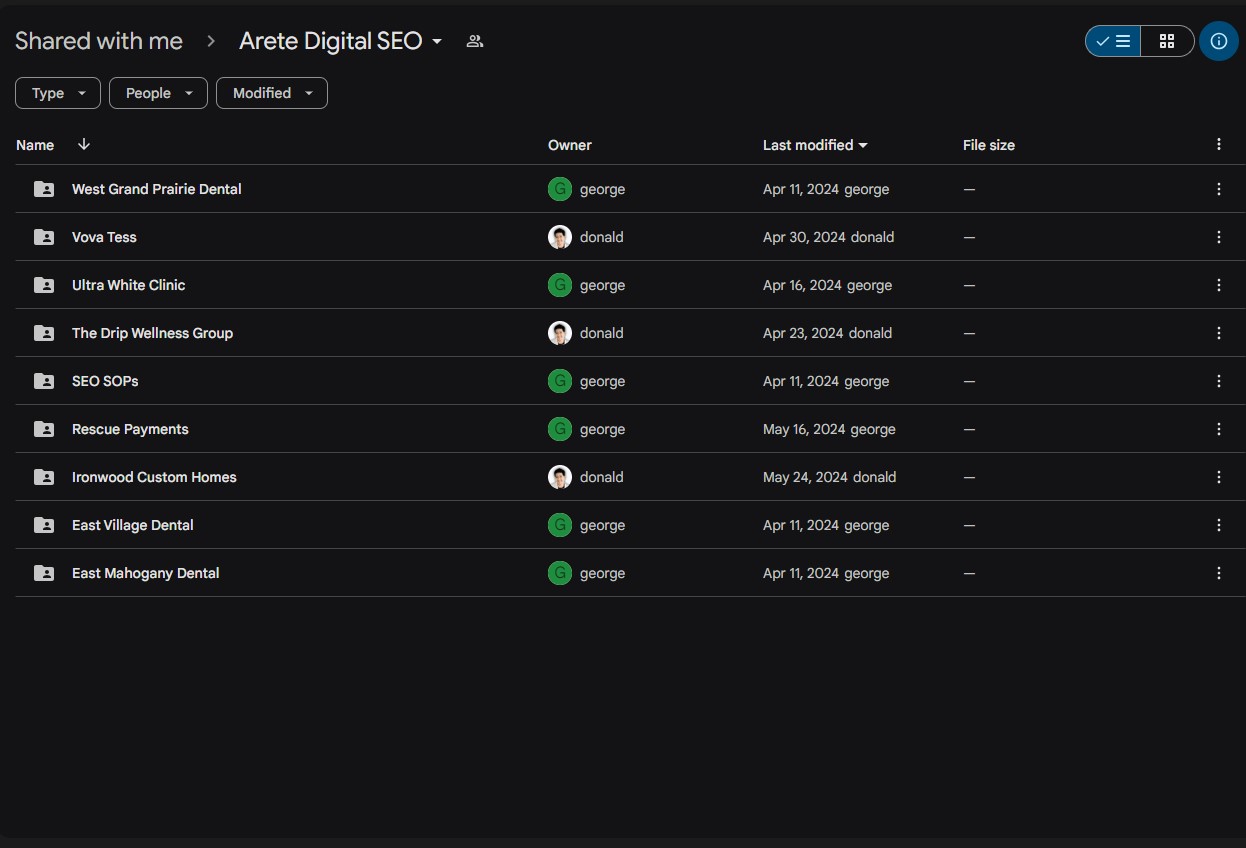Click the Name sort direction arrow
The image size is (1246, 848).
tap(84, 144)
